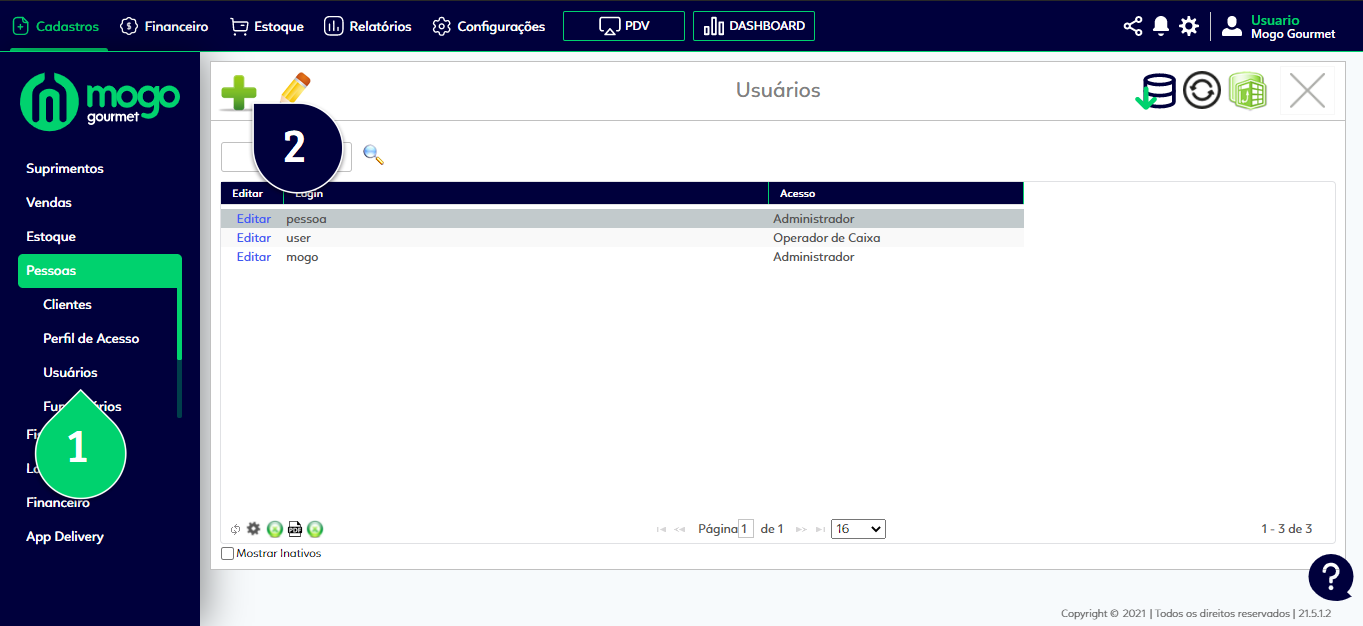The image size is (1363, 626).
Task: Open the Configurações top menu
Action: coord(489,26)
